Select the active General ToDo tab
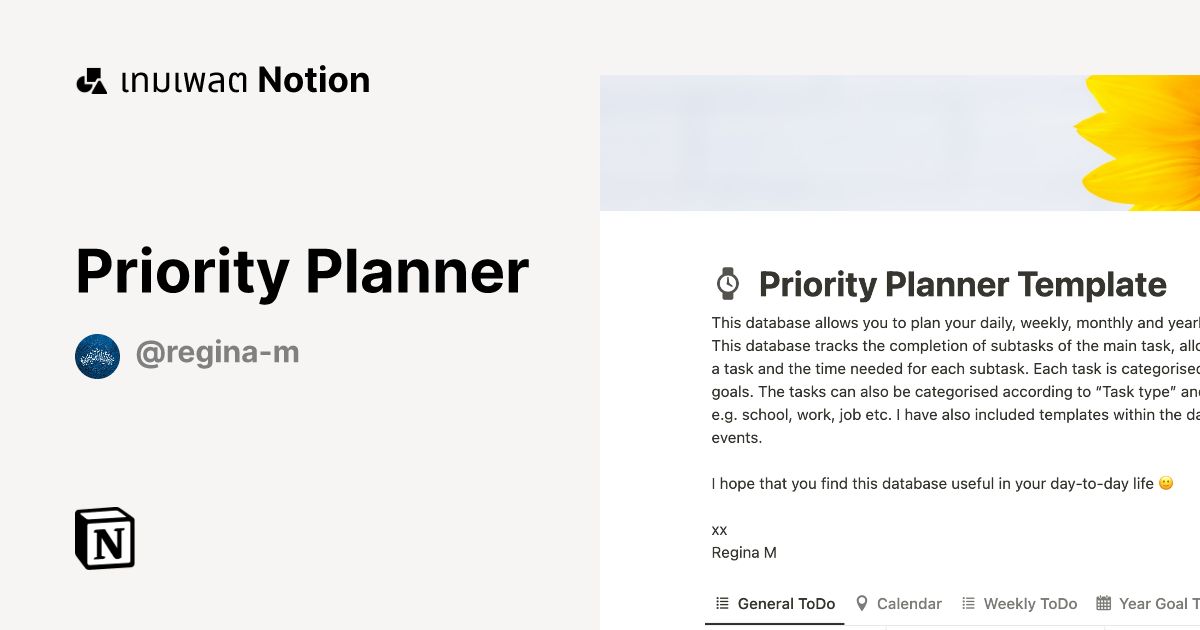1200x630 pixels. [785, 603]
